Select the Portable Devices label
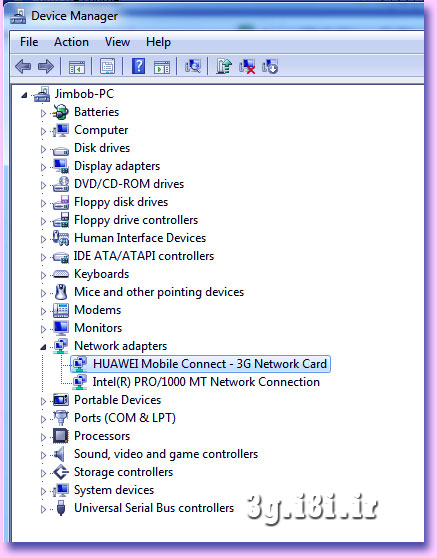The image size is (437, 558). pyautogui.click(x=117, y=400)
